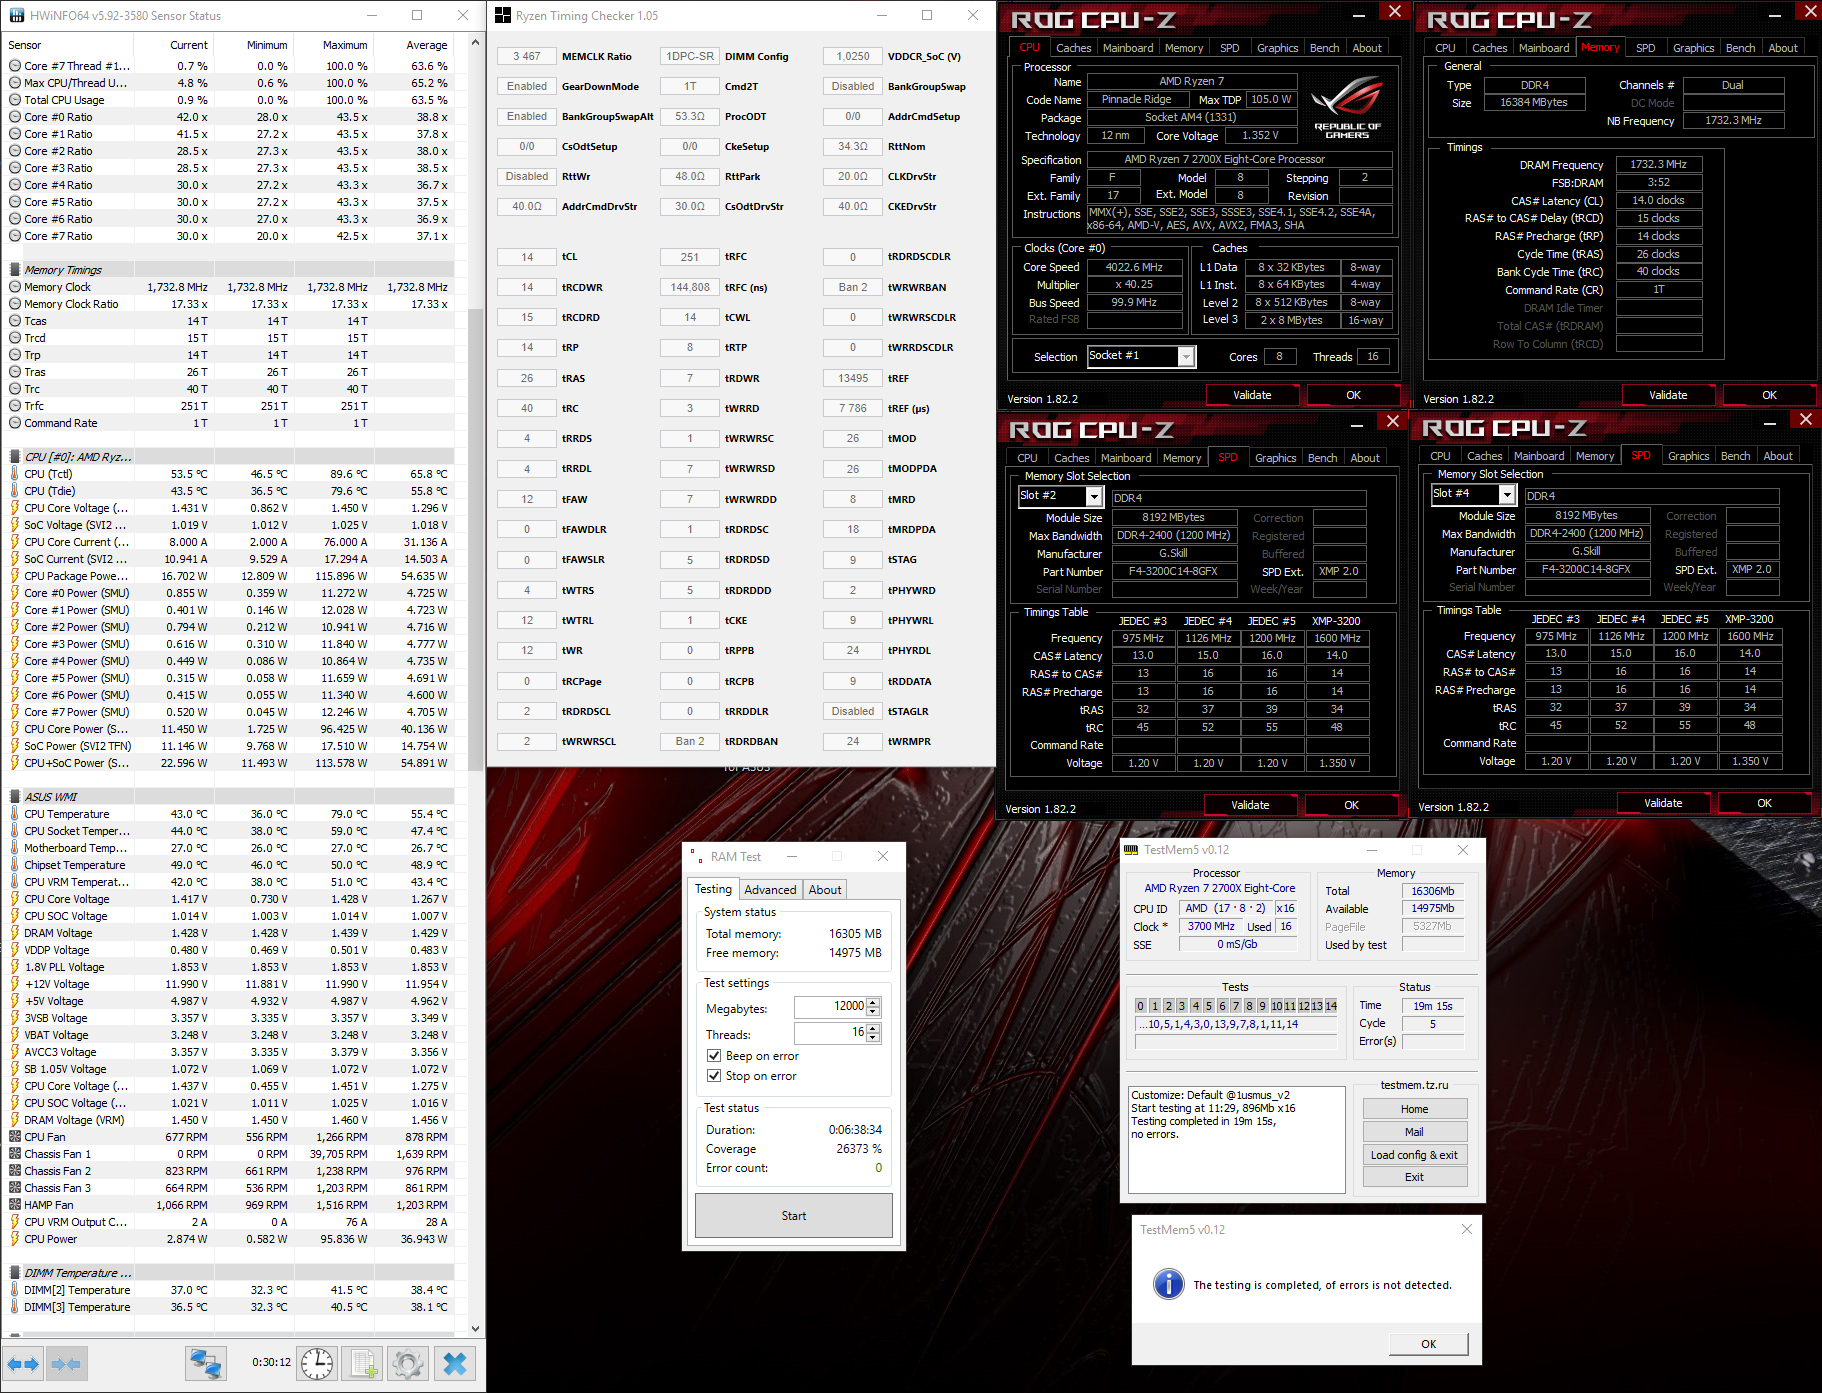
Task: Increase Megabytes with the spinner up arrow
Action: tap(873, 1002)
